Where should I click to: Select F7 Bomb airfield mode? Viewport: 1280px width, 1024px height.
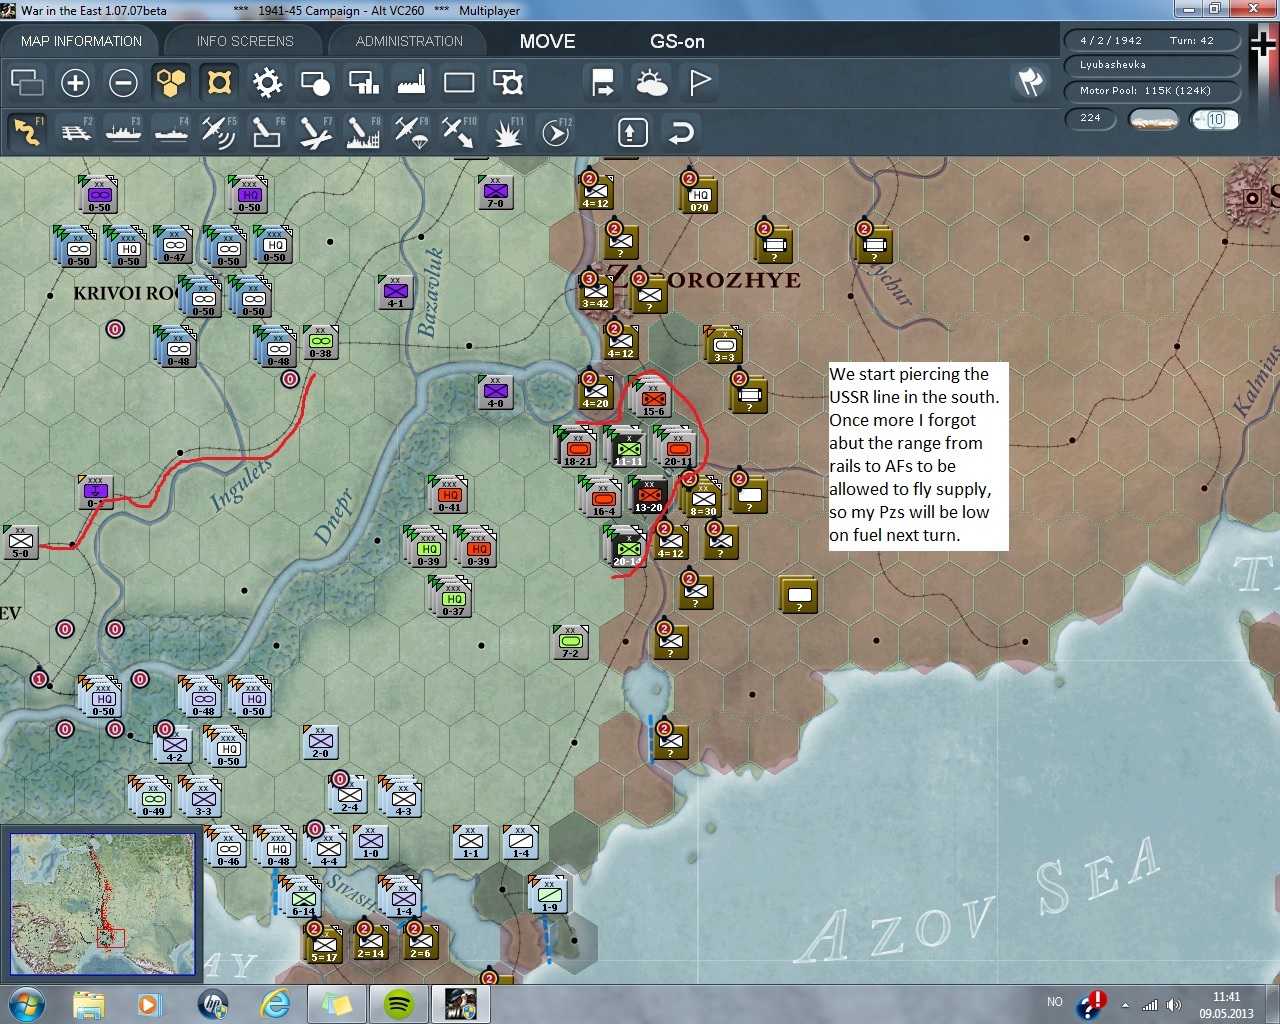tap(315, 131)
